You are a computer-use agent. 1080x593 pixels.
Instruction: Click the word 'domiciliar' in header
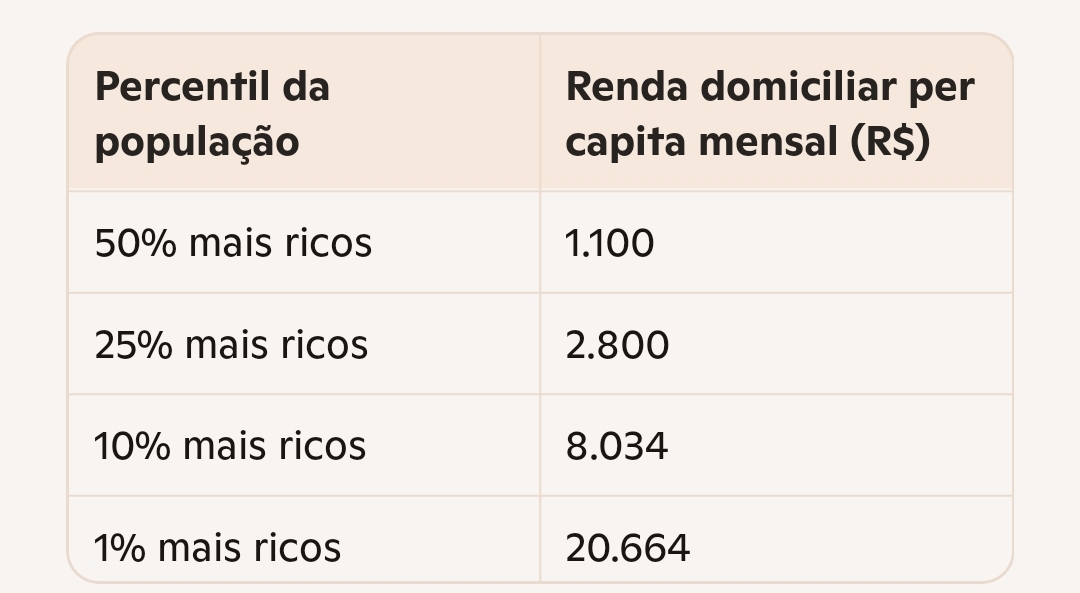point(798,87)
